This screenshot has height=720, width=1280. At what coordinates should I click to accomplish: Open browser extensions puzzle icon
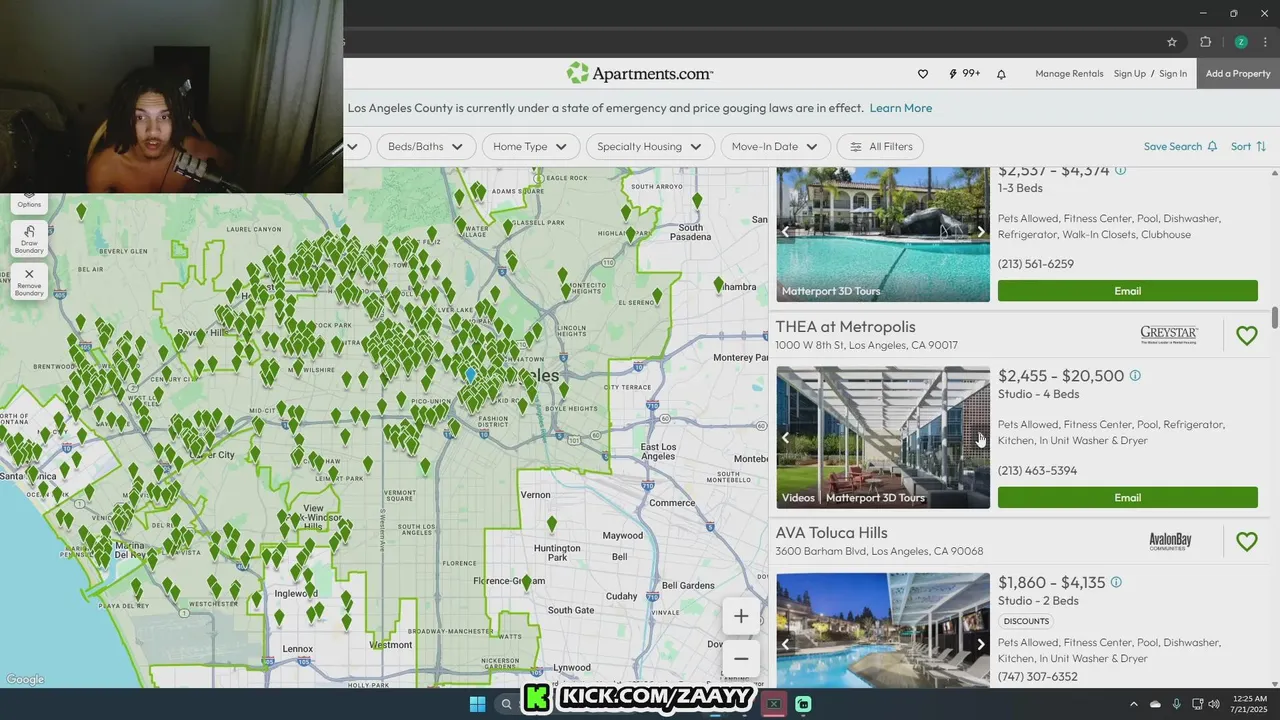point(1206,42)
